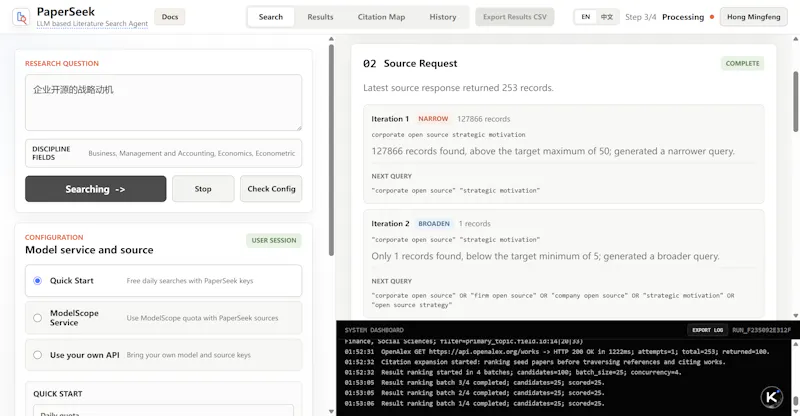Image resolution: width=800 pixels, height=416 pixels.
Task: Click the run ID RUN_F235092E312F
Action: pos(761,330)
